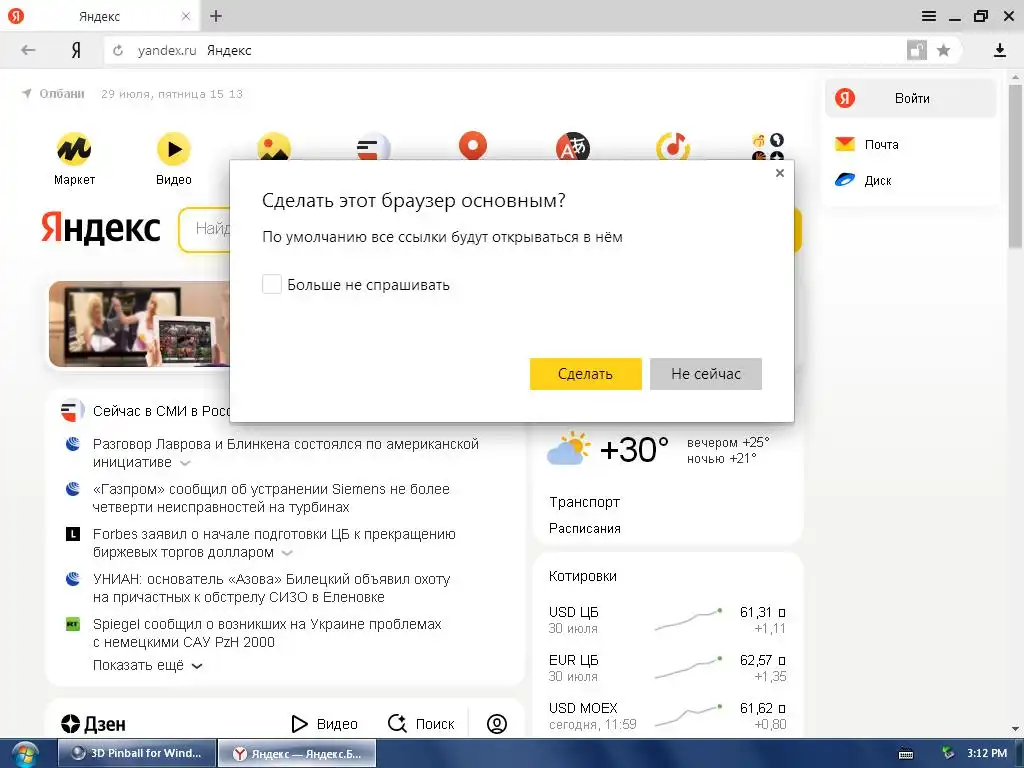Expand the Forbes news item chevron
The height and width of the screenshot is (768, 1024).
[287, 553]
